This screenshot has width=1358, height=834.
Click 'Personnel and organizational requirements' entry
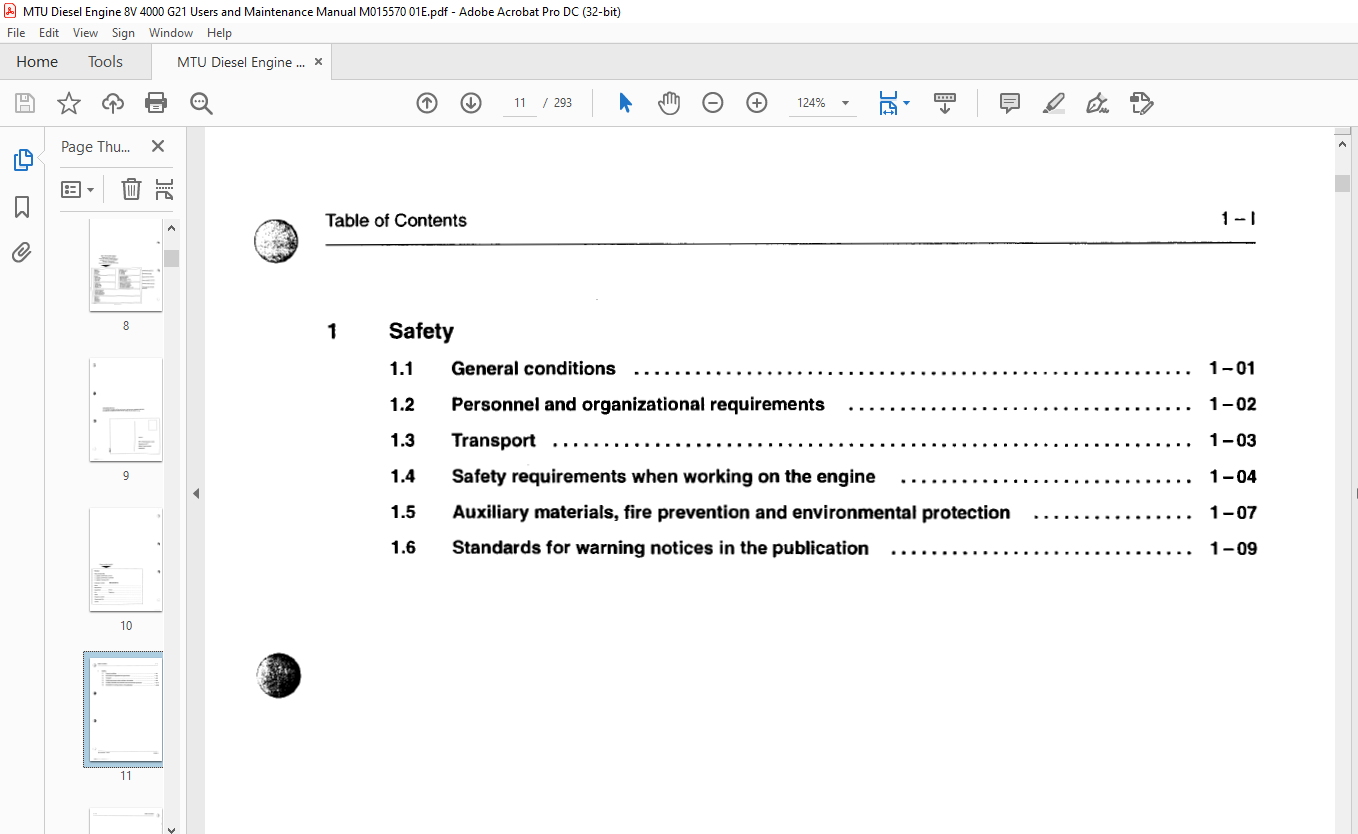point(638,404)
